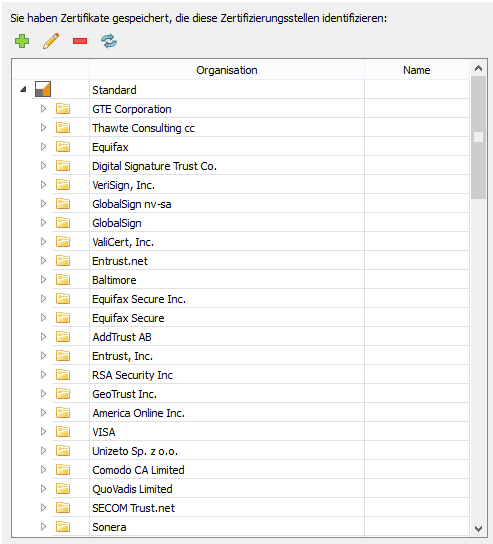493x544 pixels.
Task: Click the Name column header
Action: tap(417, 70)
